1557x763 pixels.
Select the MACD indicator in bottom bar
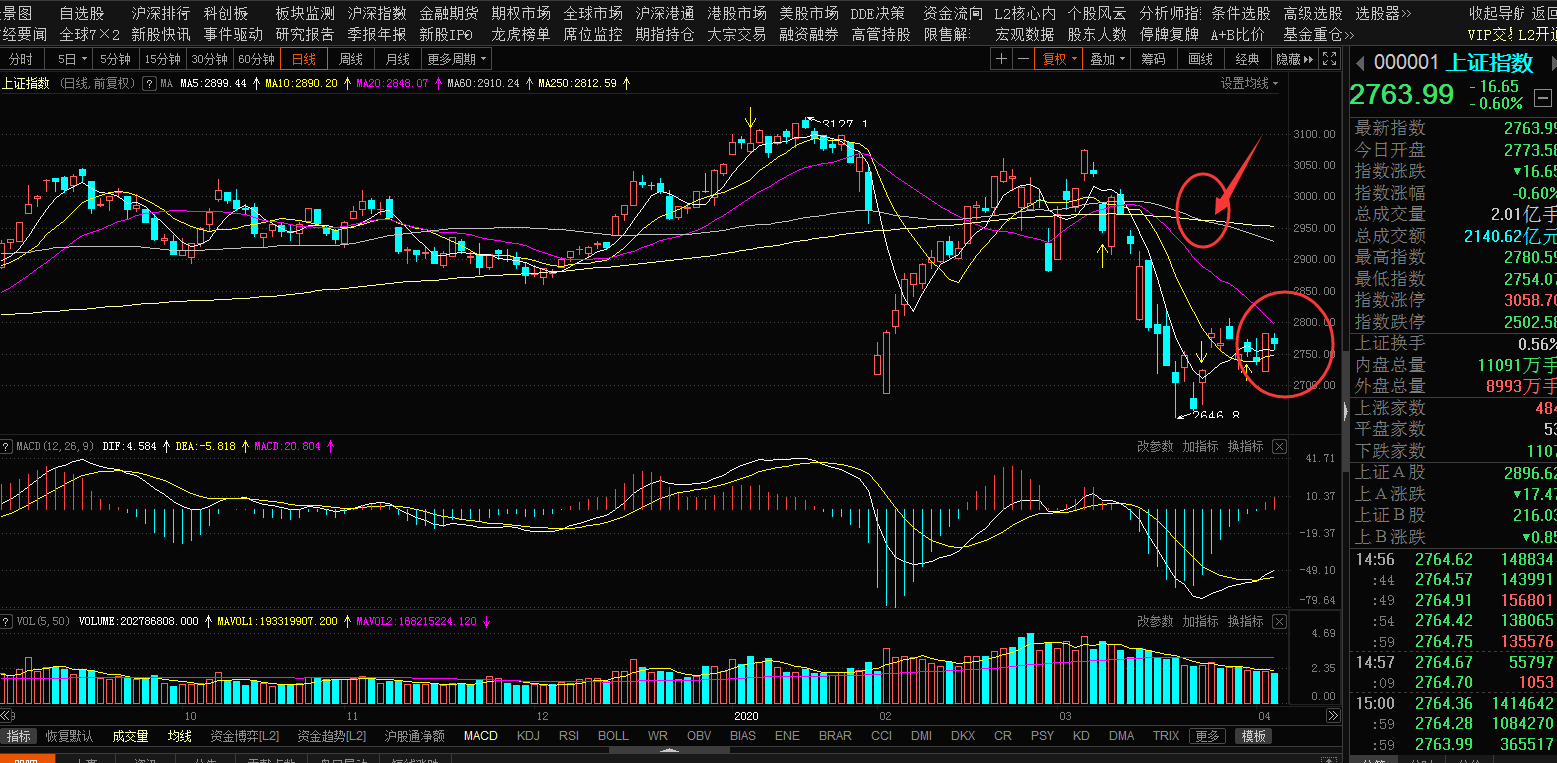point(480,736)
